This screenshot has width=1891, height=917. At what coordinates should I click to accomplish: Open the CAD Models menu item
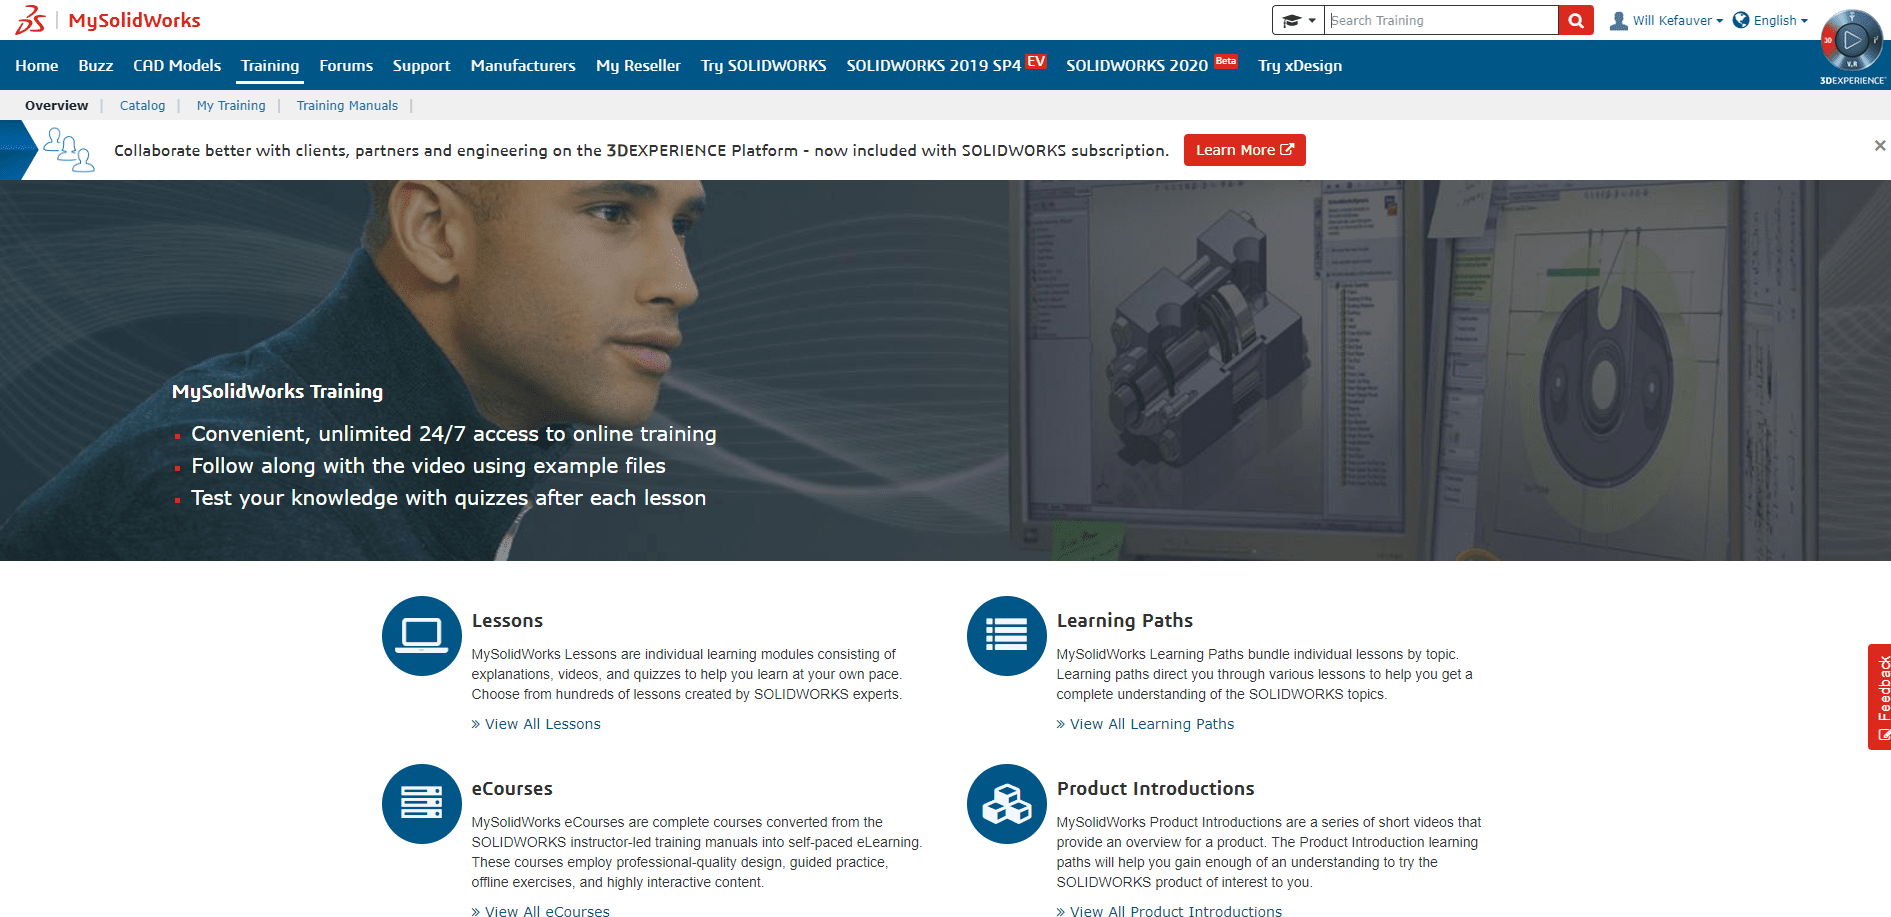177,65
